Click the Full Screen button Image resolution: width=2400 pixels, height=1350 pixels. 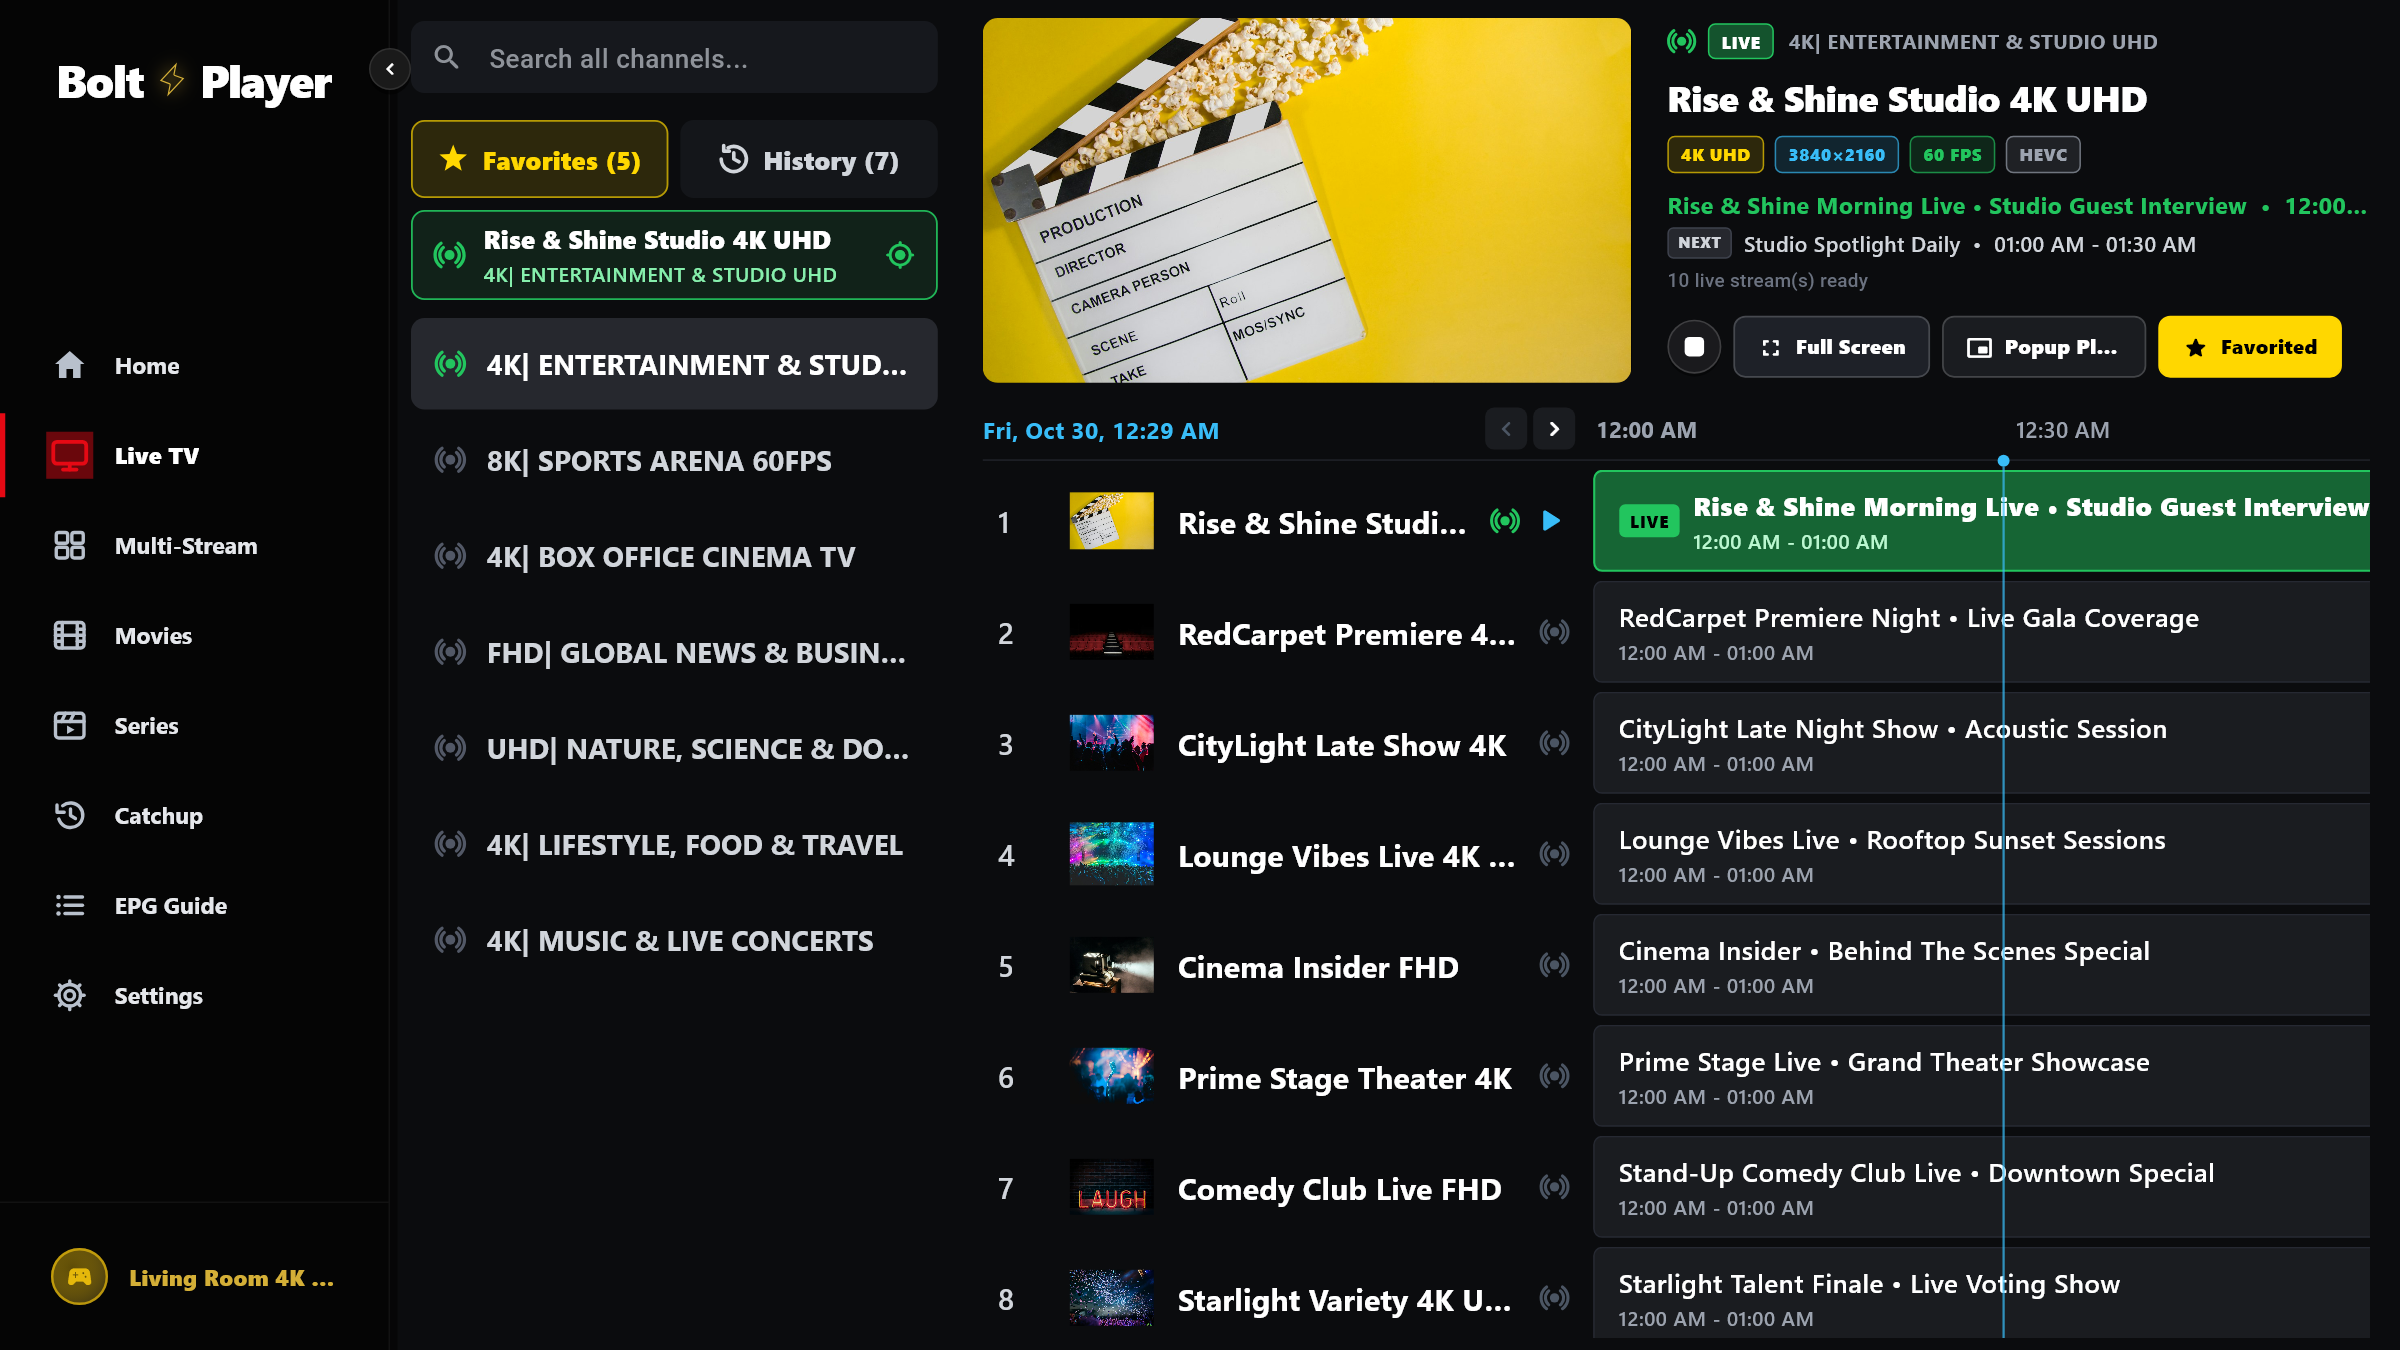point(1831,346)
